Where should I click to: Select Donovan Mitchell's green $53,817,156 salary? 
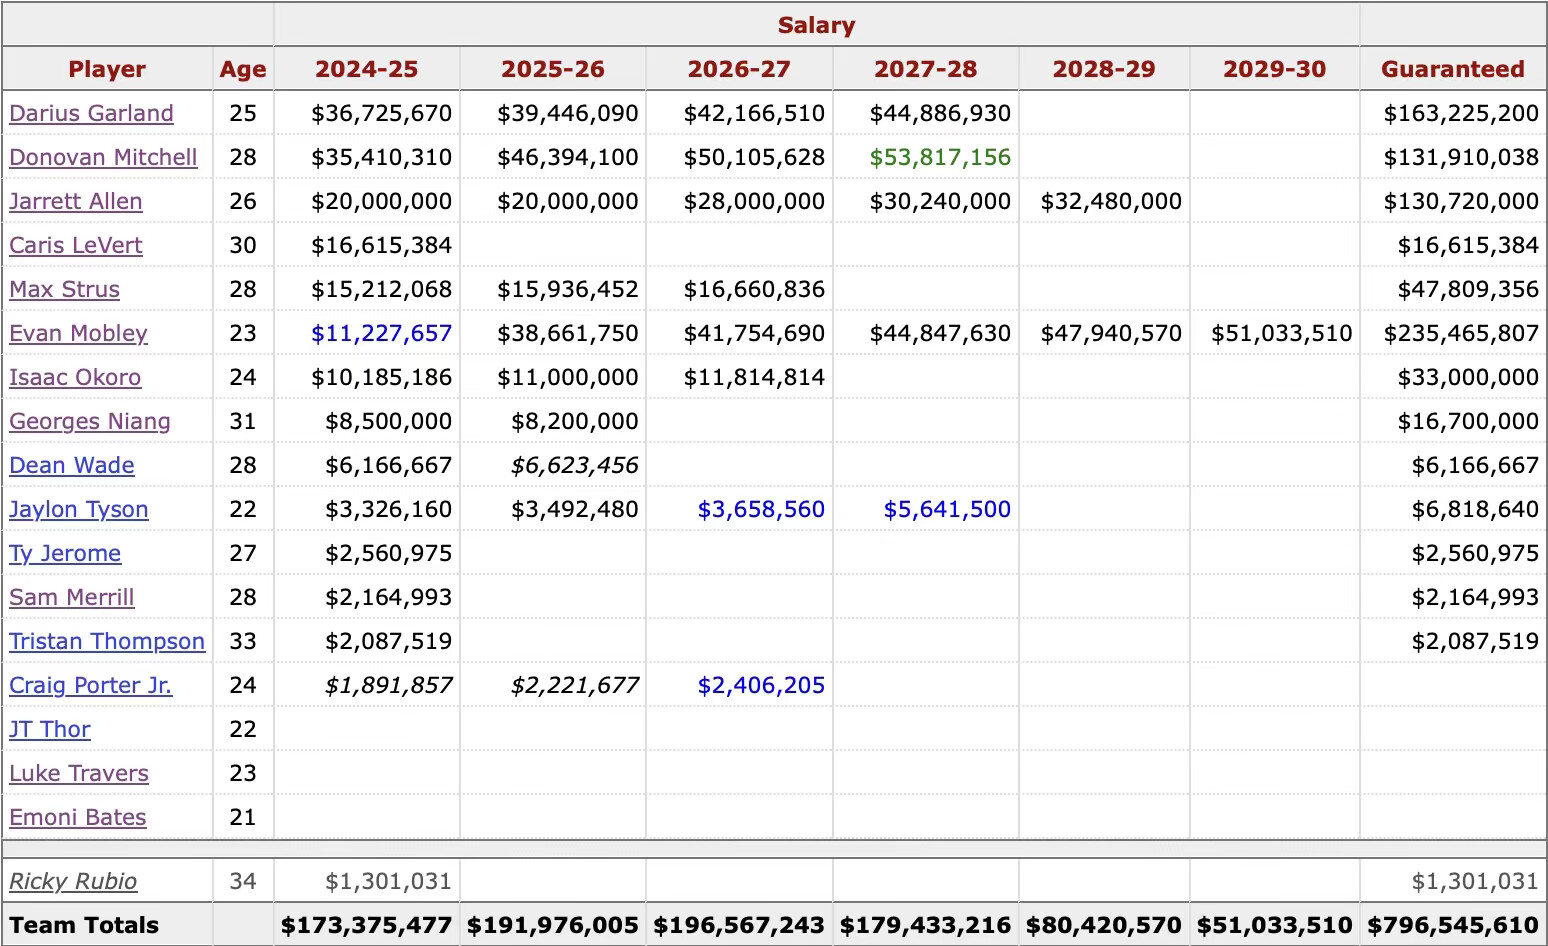pos(940,157)
